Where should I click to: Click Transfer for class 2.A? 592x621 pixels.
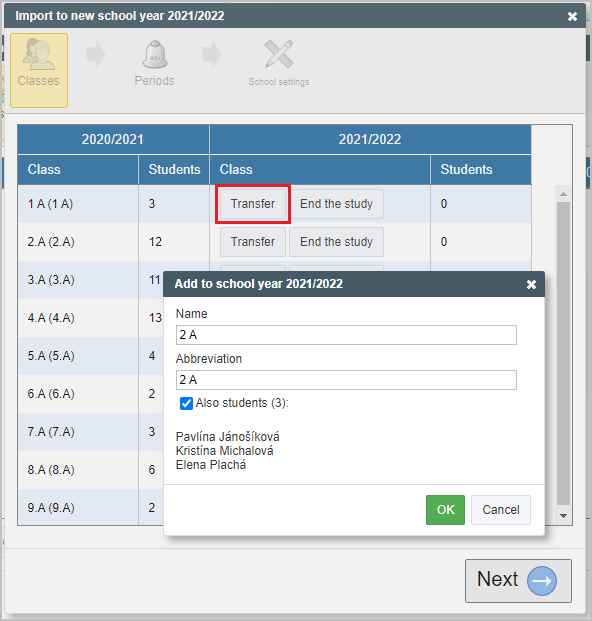[x=253, y=242]
